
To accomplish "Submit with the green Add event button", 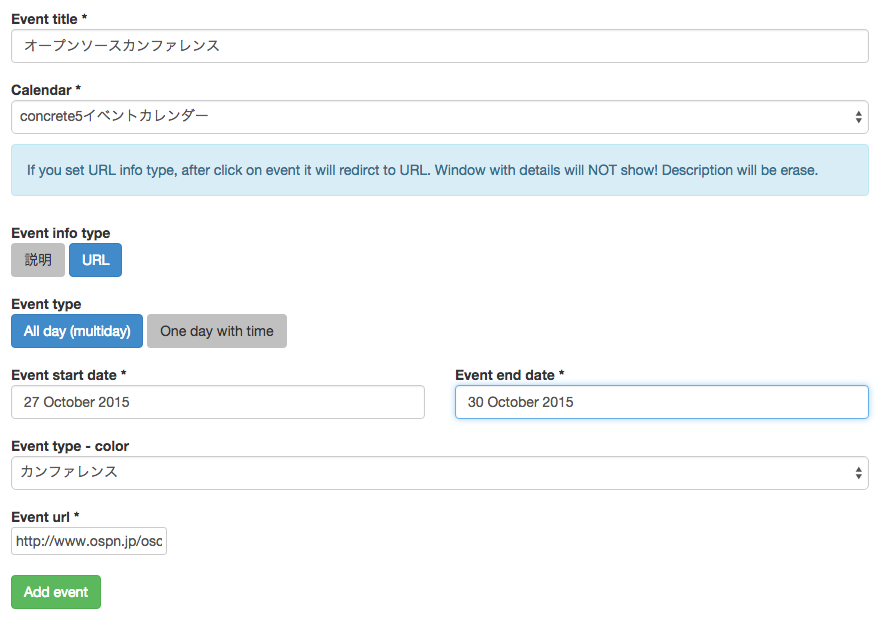I will pyautogui.click(x=56, y=592).
